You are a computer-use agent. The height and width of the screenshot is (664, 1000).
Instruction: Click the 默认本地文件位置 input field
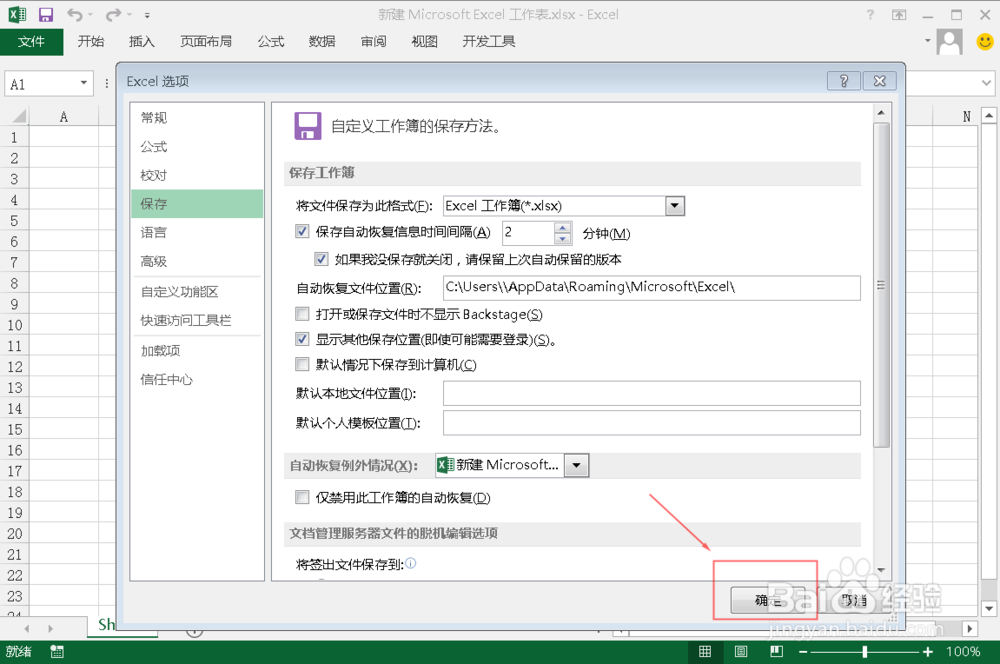(x=652, y=393)
